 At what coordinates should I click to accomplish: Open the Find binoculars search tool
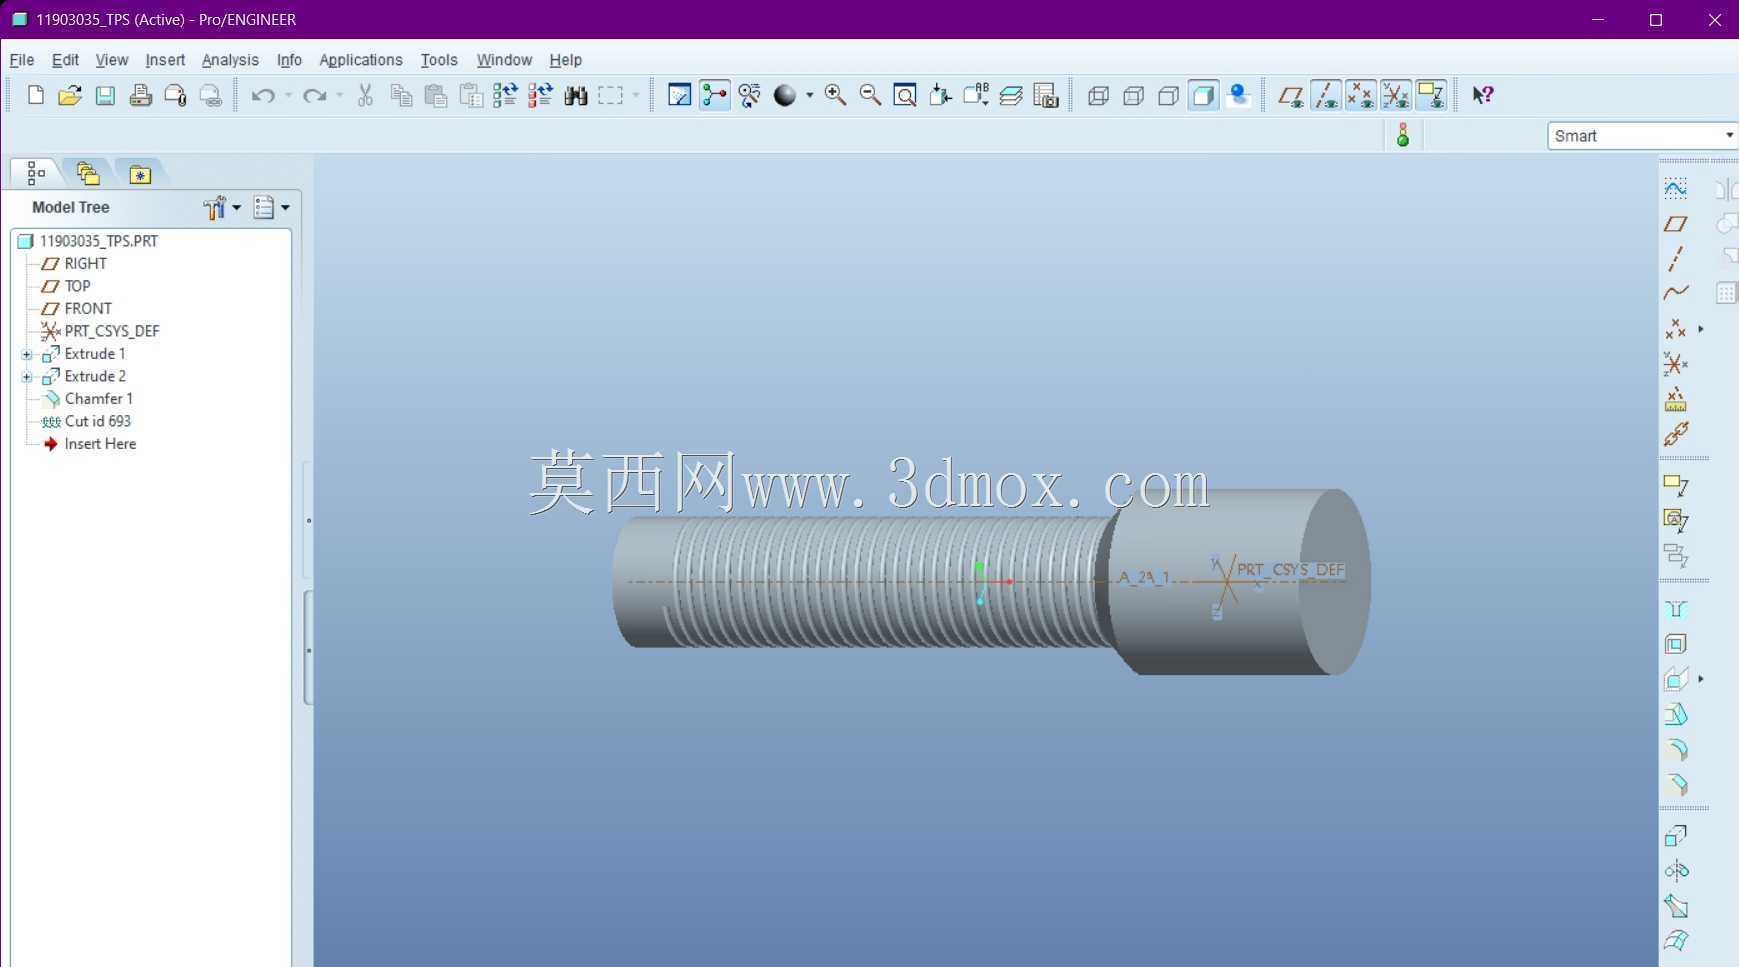[x=576, y=95]
